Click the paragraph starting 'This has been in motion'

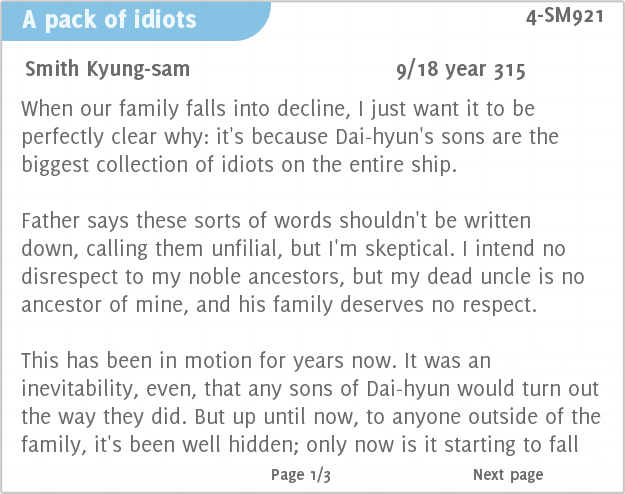pos(311,403)
